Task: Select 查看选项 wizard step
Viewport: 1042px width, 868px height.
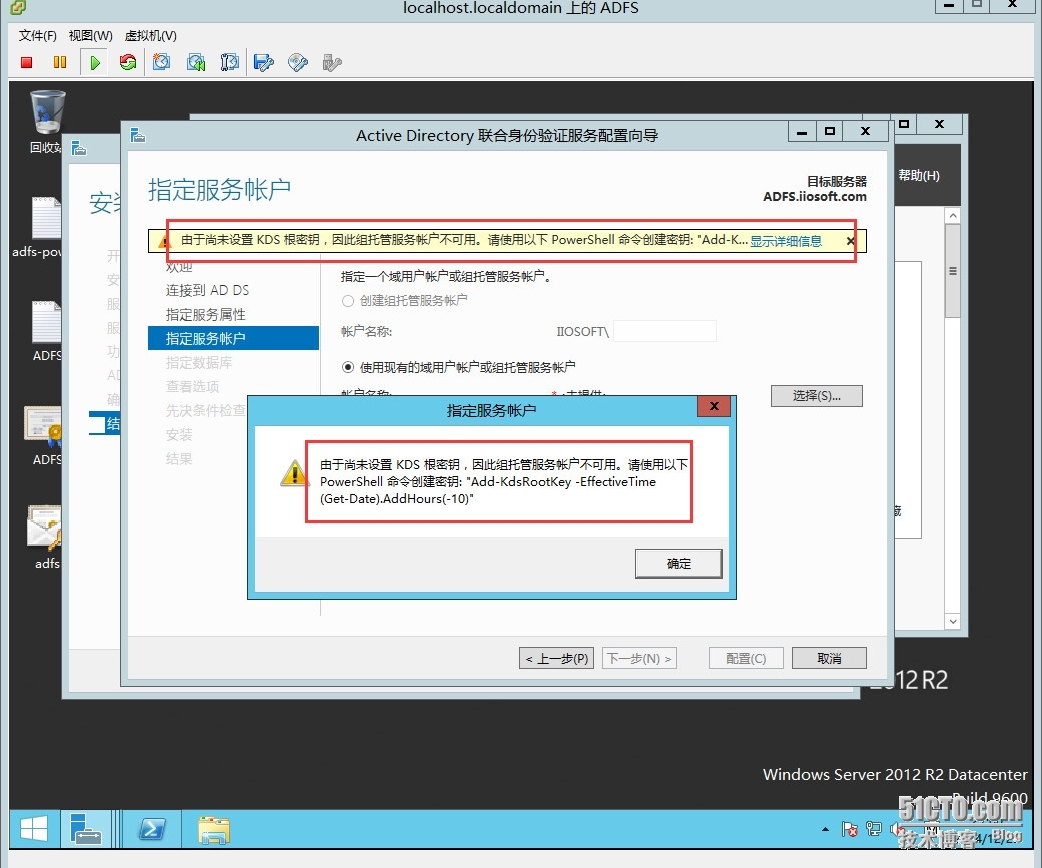Action: [192, 387]
